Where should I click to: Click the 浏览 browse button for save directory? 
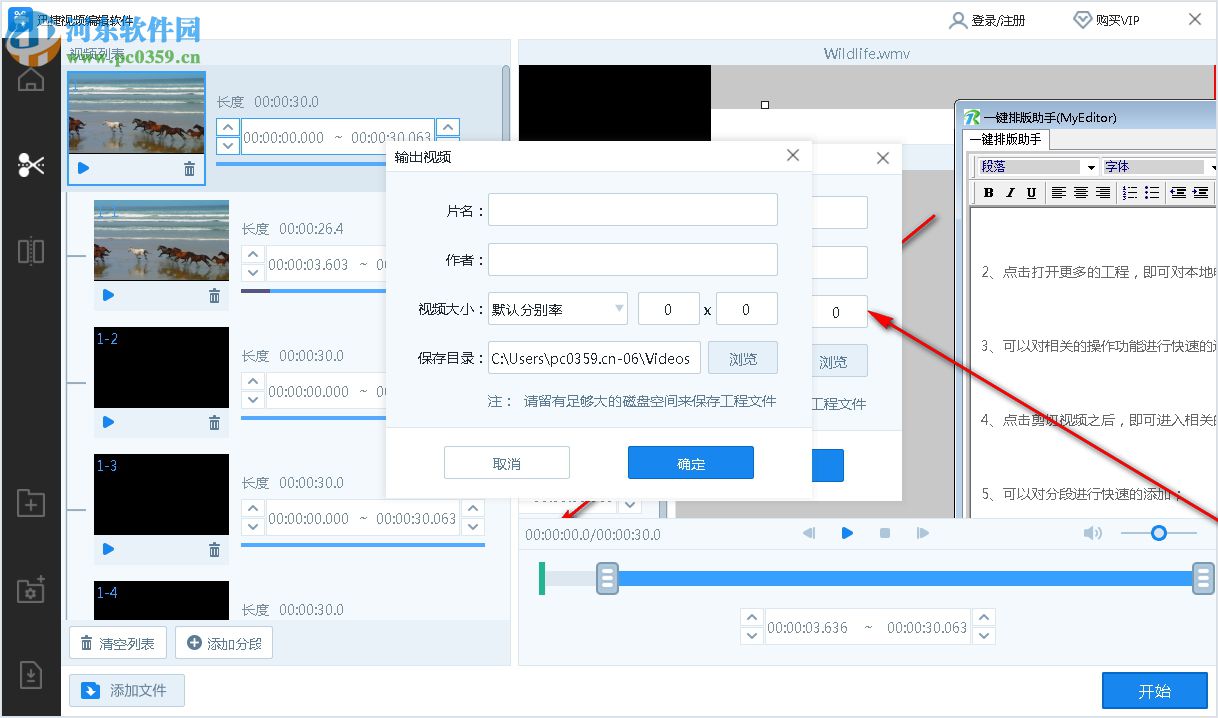[743, 358]
